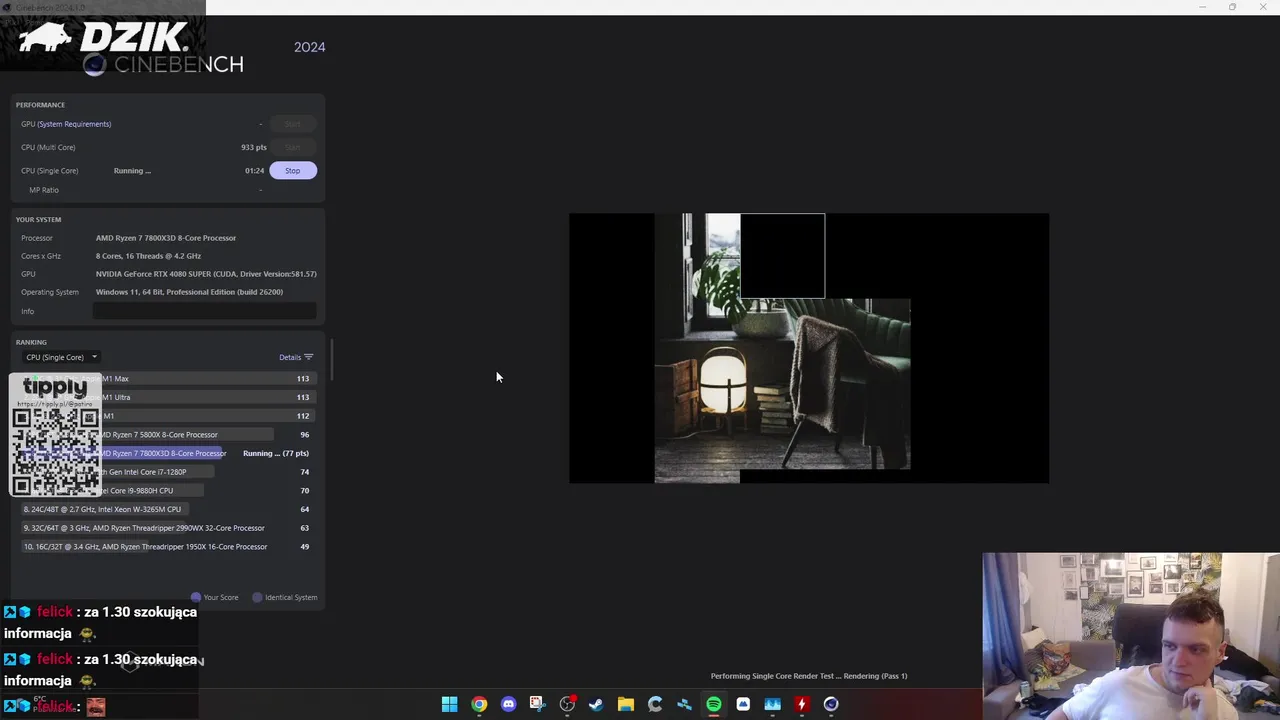Open Discord from the taskbar
The width and height of the screenshot is (1280, 720).
508,704
